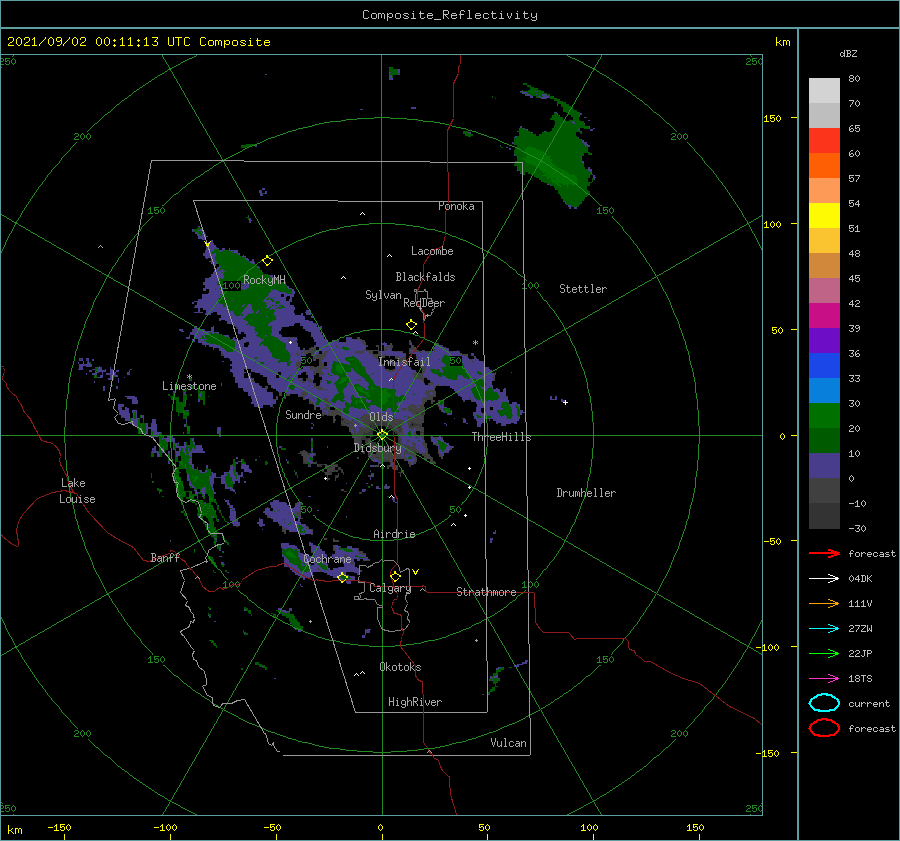This screenshot has width=900, height=841.
Task: Select the cyan 'current' ellipse legend icon
Action: pos(824,703)
